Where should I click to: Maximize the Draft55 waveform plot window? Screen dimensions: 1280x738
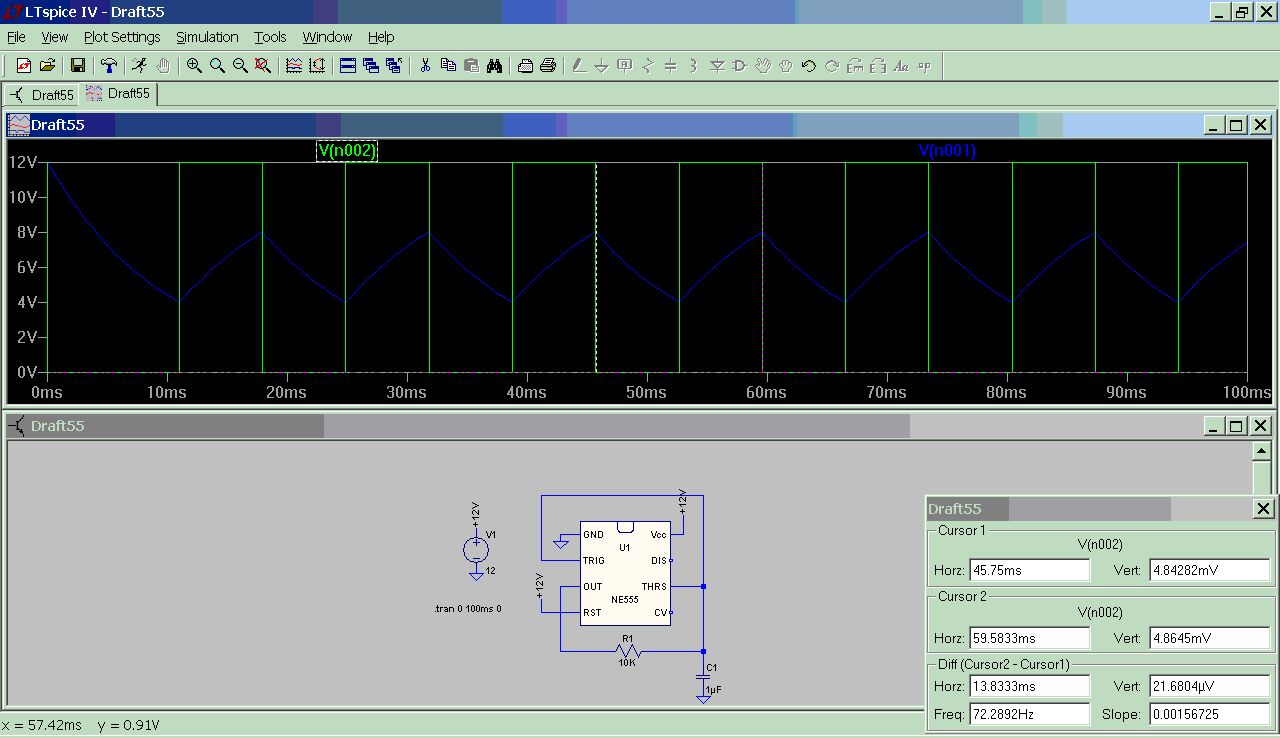pyautogui.click(x=1236, y=125)
